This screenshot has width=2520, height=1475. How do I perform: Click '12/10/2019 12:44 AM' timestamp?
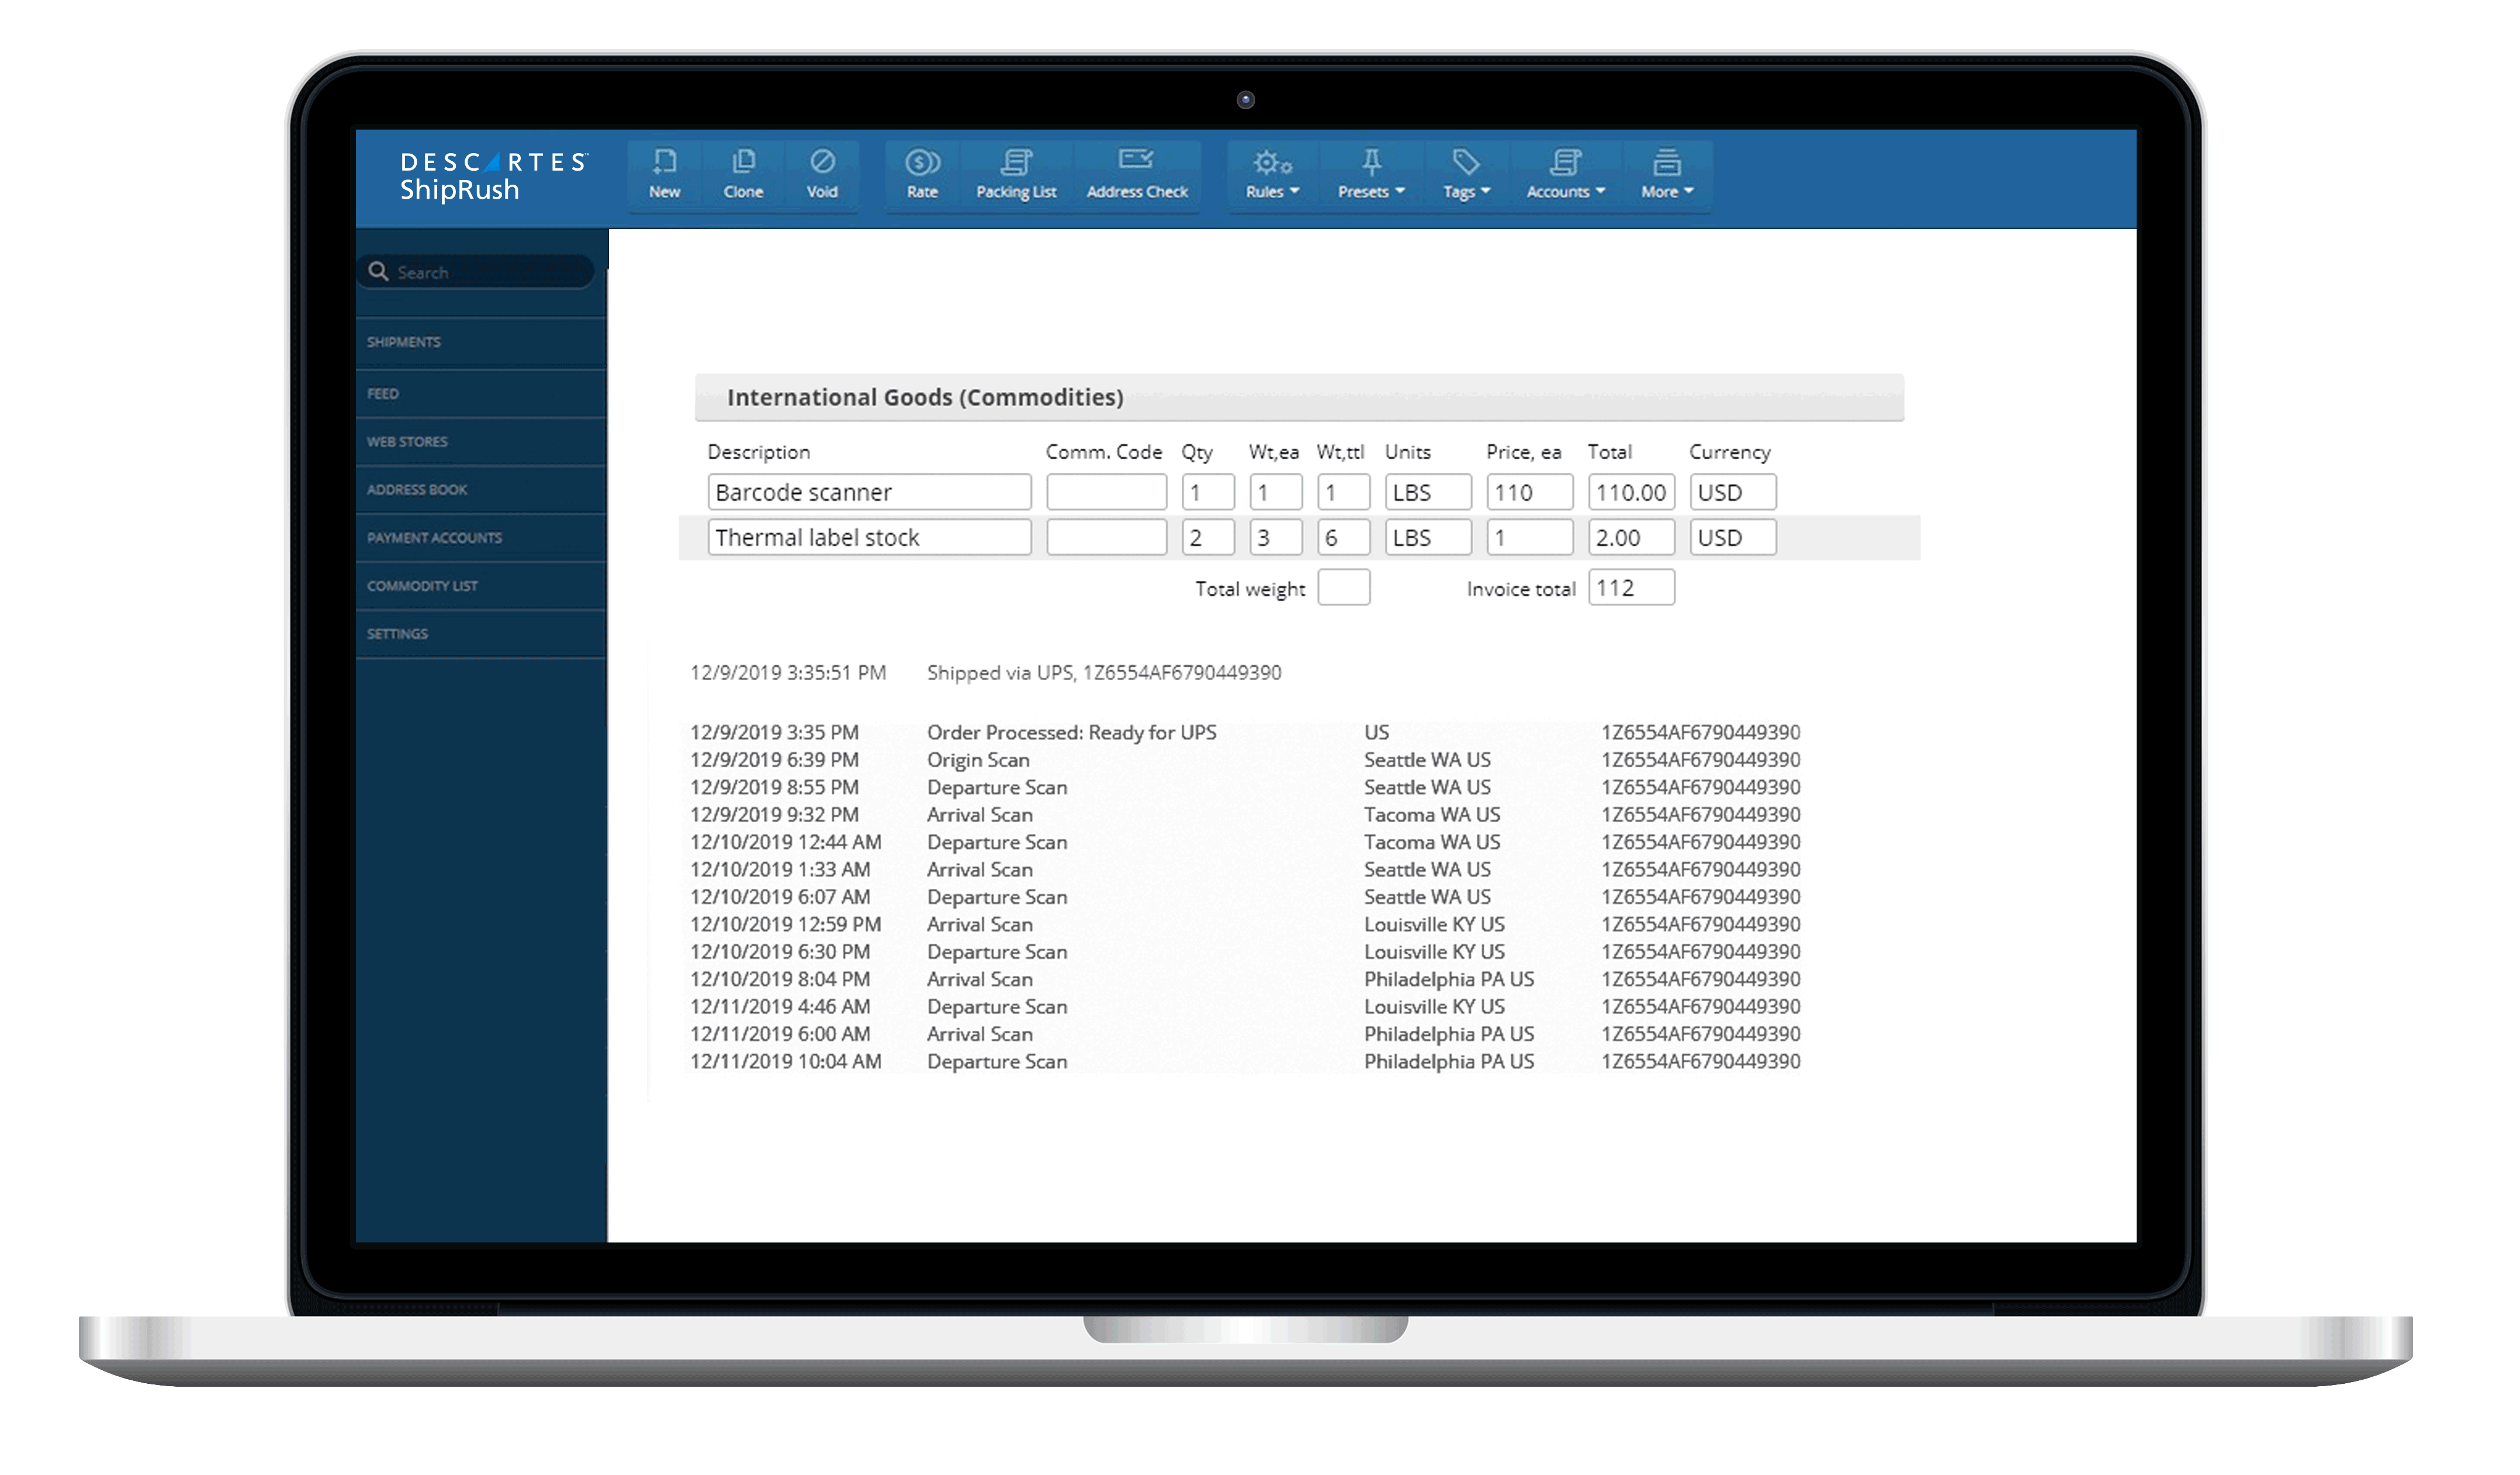pyautogui.click(x=786, y=842)
